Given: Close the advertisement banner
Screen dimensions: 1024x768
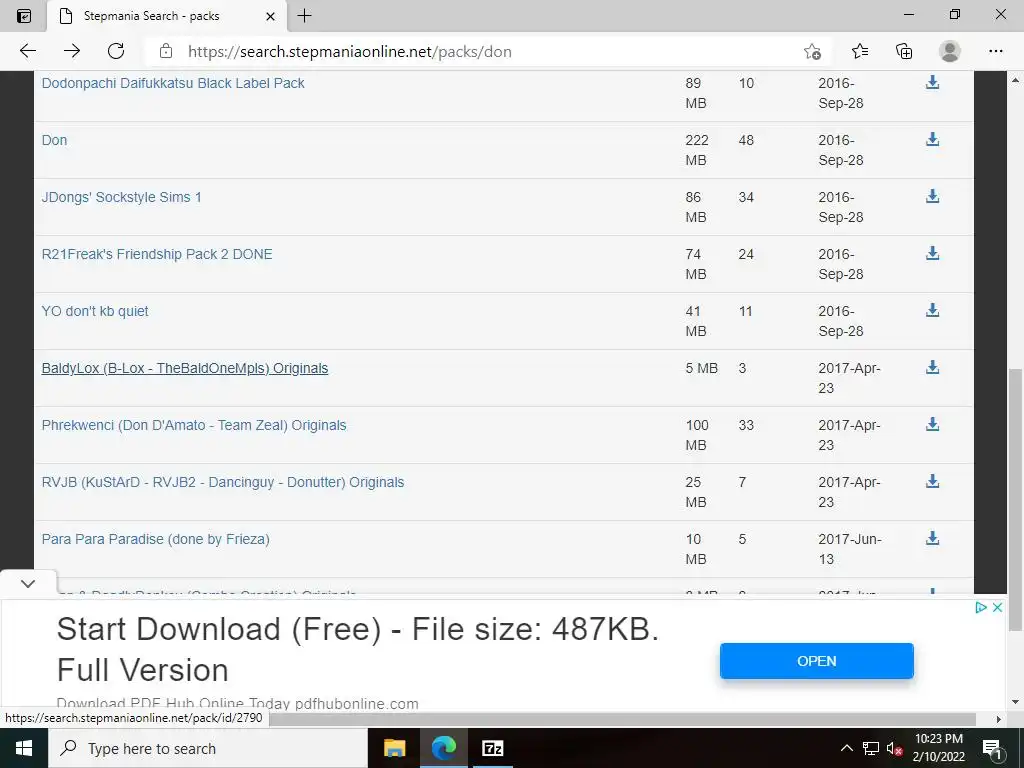Looking at the screenshot, I should point(997,607).
